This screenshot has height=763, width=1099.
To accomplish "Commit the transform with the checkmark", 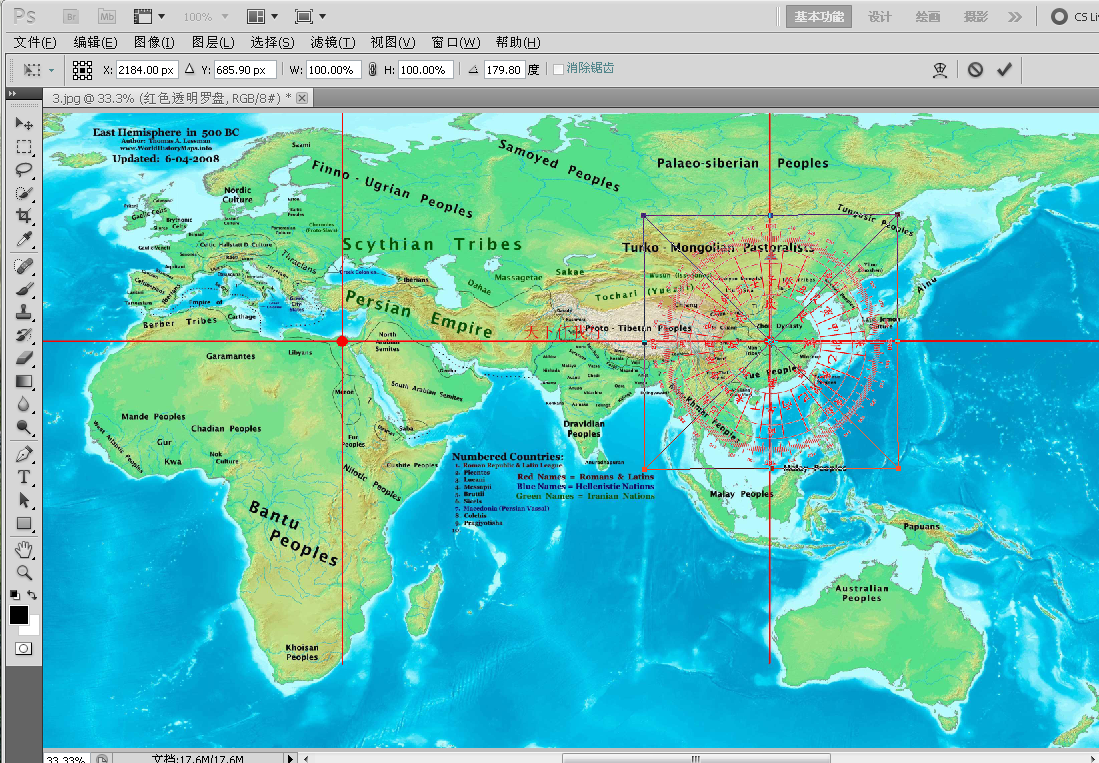I will (x=1004, y=70).
